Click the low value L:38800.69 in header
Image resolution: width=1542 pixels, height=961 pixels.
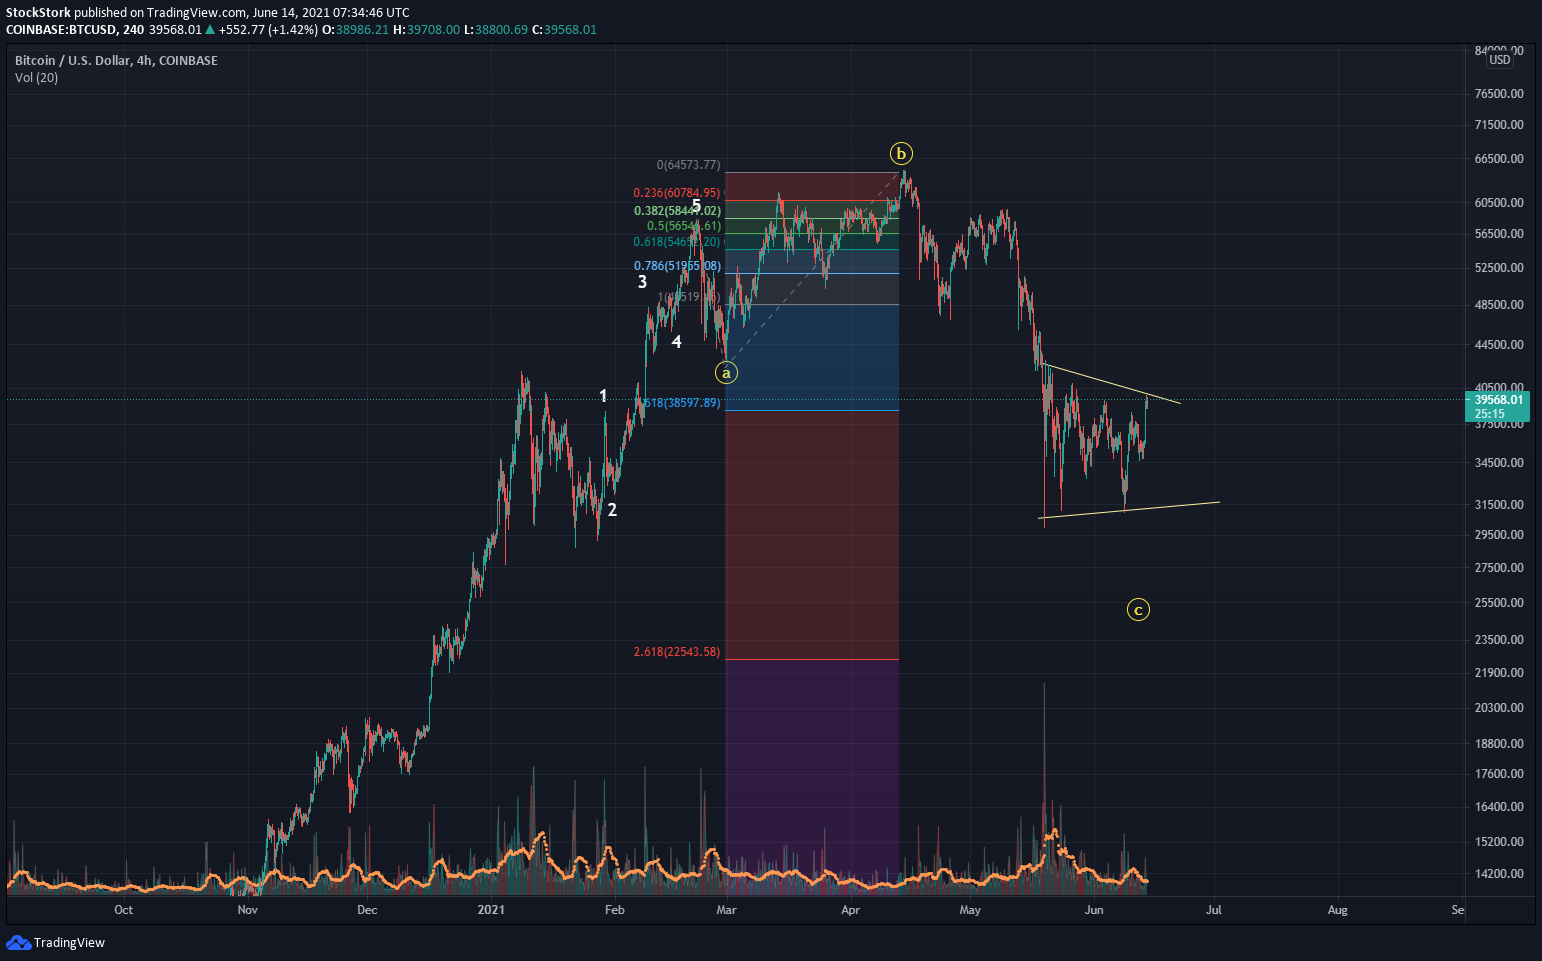click(x=496, y=30)
